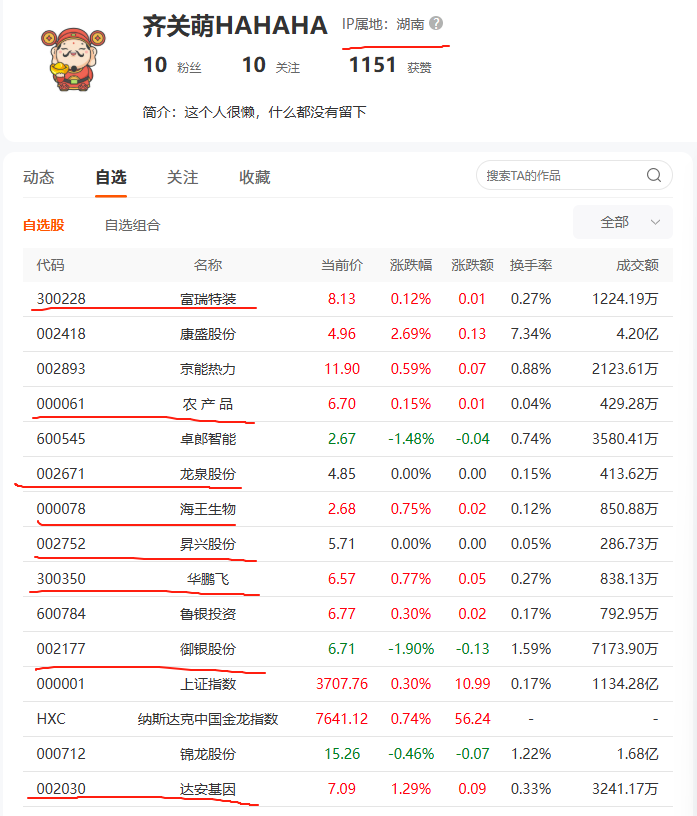This screenshot has height=816, width=697.
Task: Click stock code 000712
Action: 61,754
